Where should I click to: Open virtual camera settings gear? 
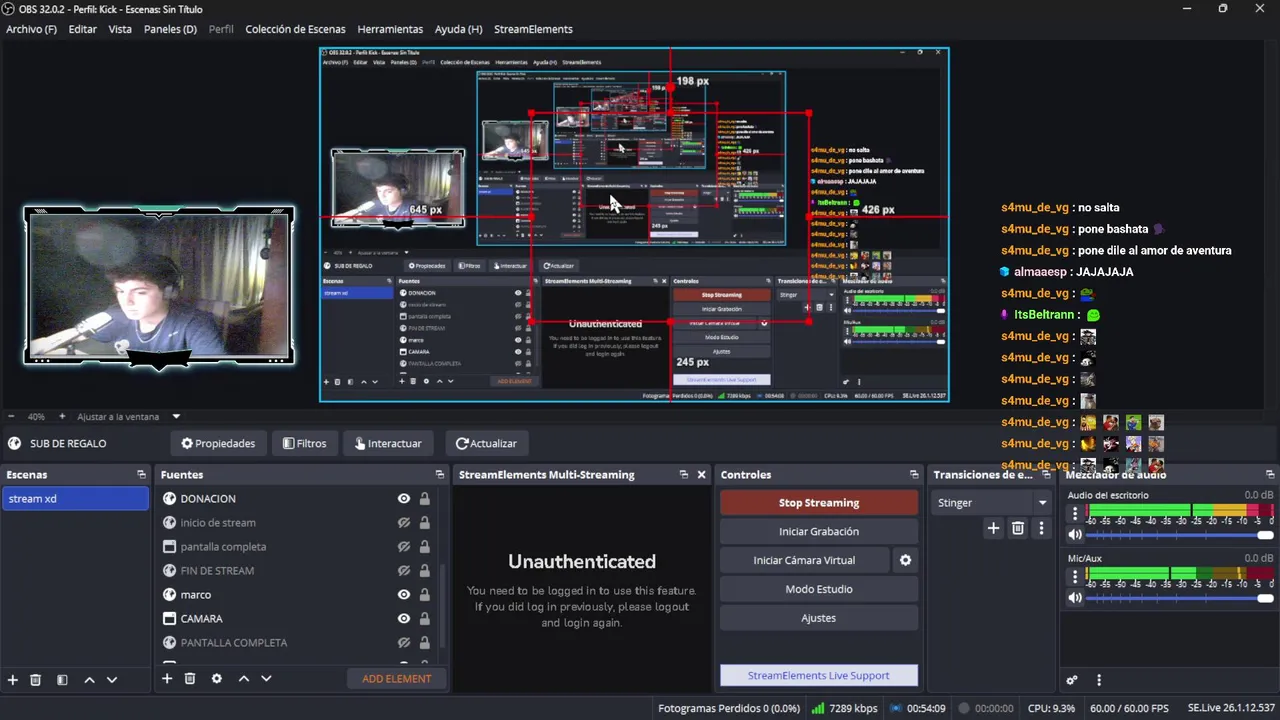pos(905,560)
